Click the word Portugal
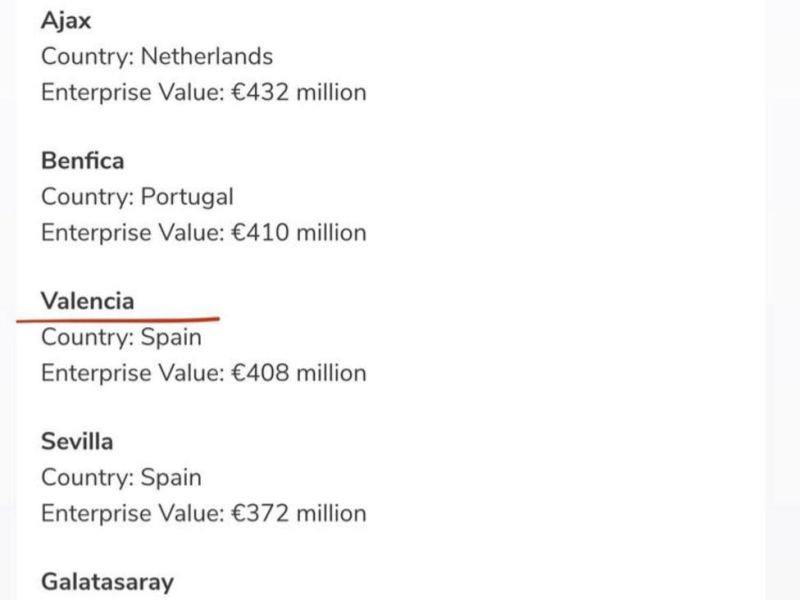800x600 pixels. [187, 197]
